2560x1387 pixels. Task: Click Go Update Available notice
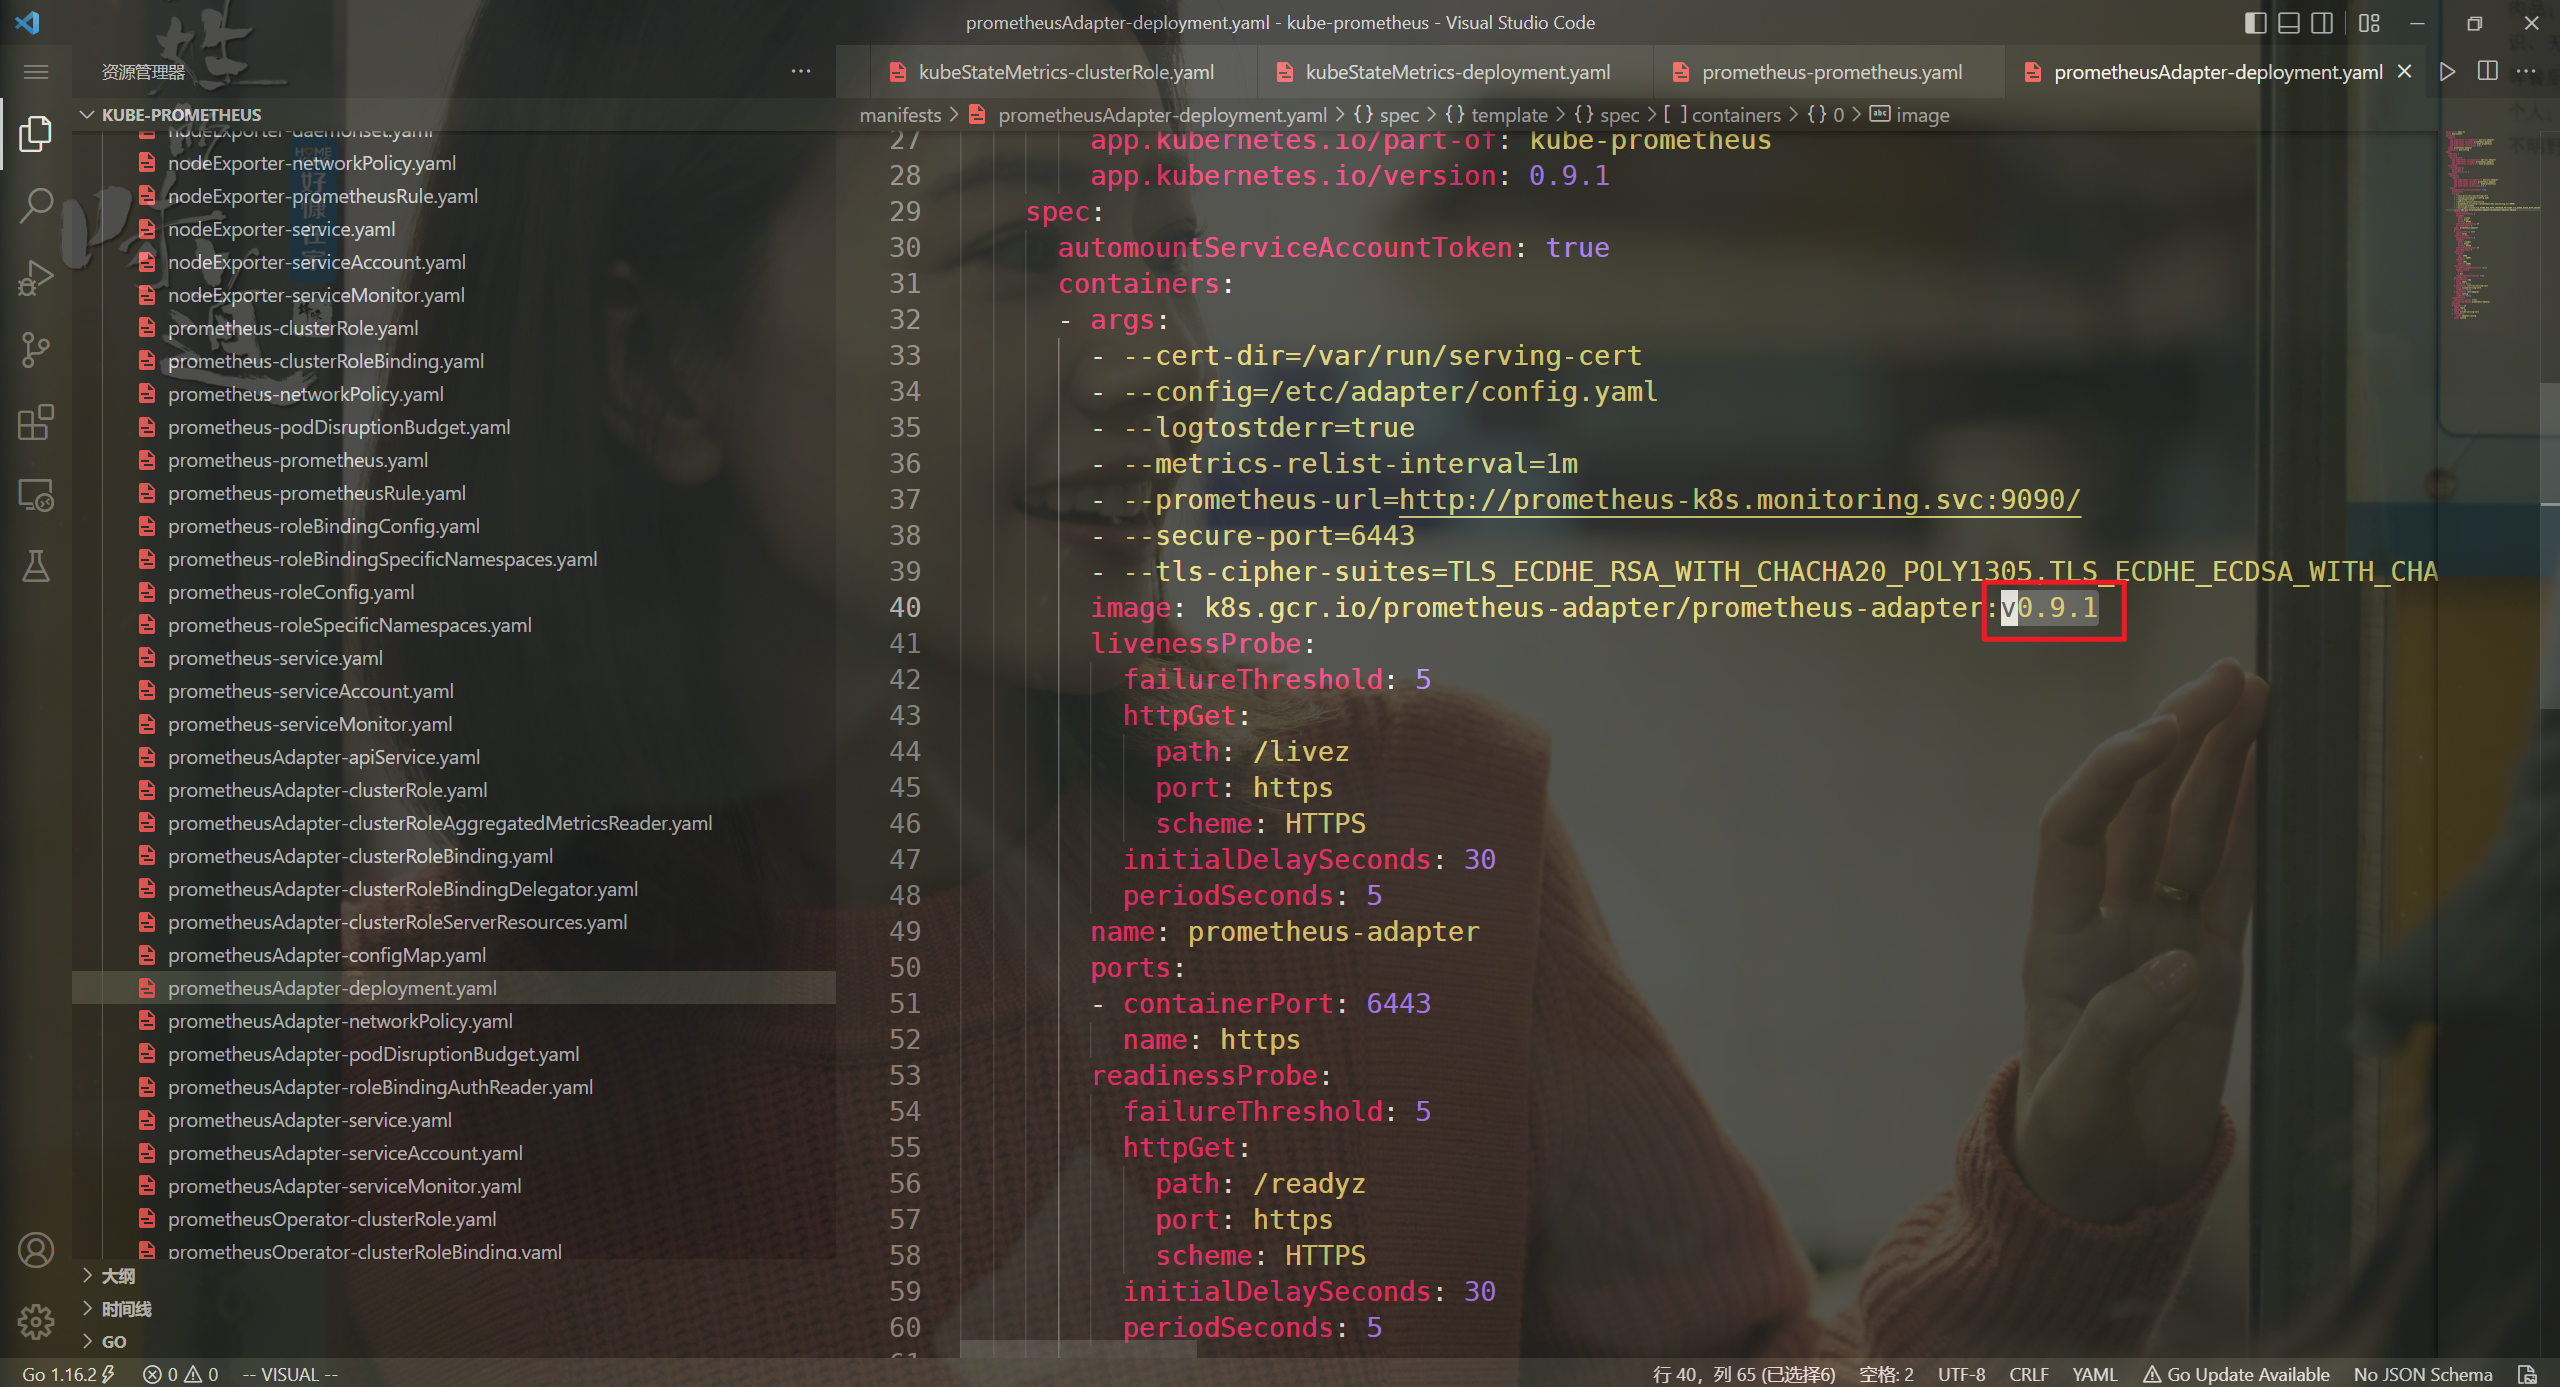click(2236, 1374)
